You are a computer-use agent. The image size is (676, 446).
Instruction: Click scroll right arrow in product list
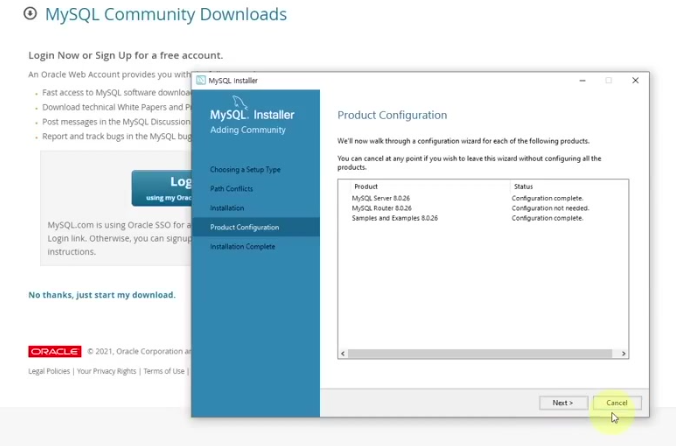623,353
